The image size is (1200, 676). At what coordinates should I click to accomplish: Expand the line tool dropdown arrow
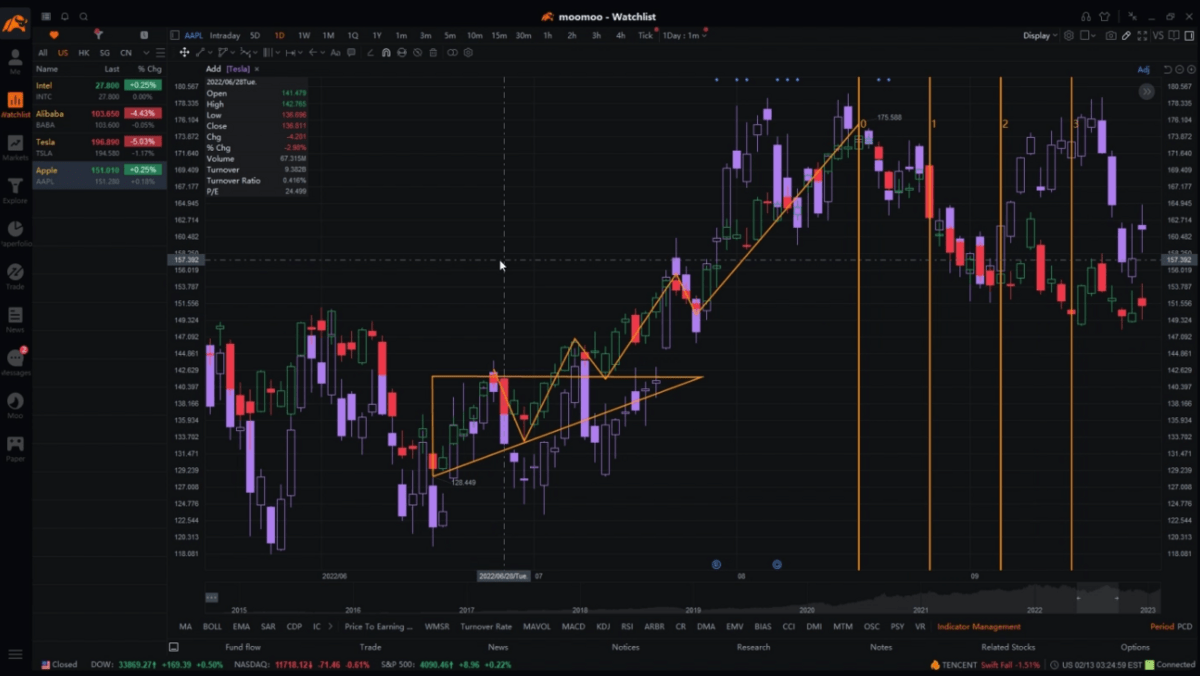[x=210, y=52]
